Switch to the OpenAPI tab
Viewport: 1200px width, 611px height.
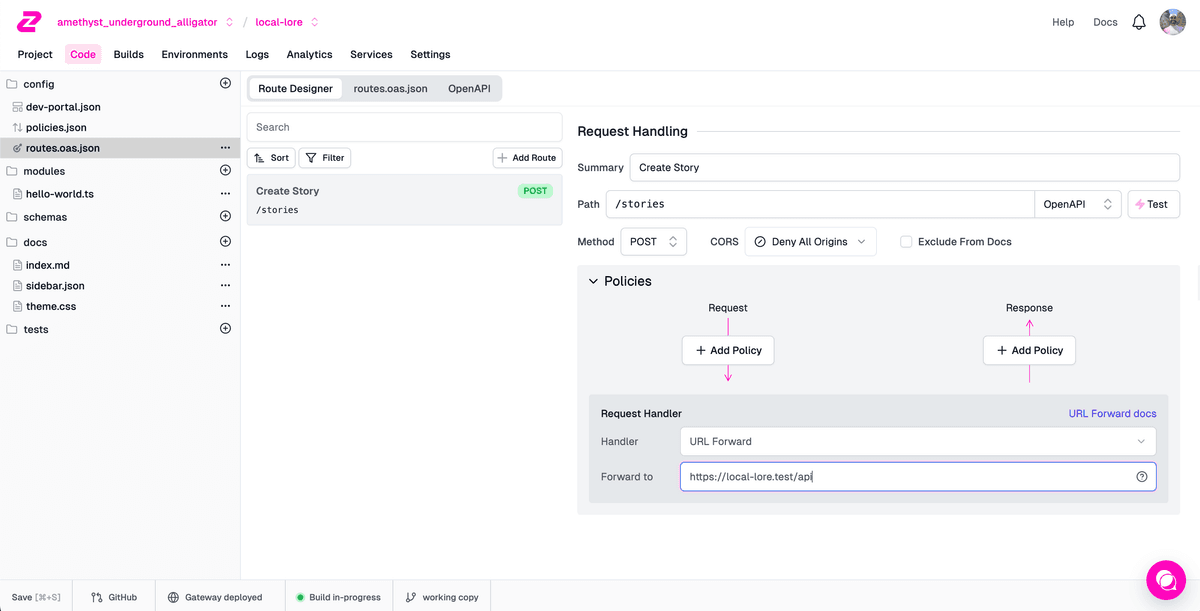pos(470,89)
